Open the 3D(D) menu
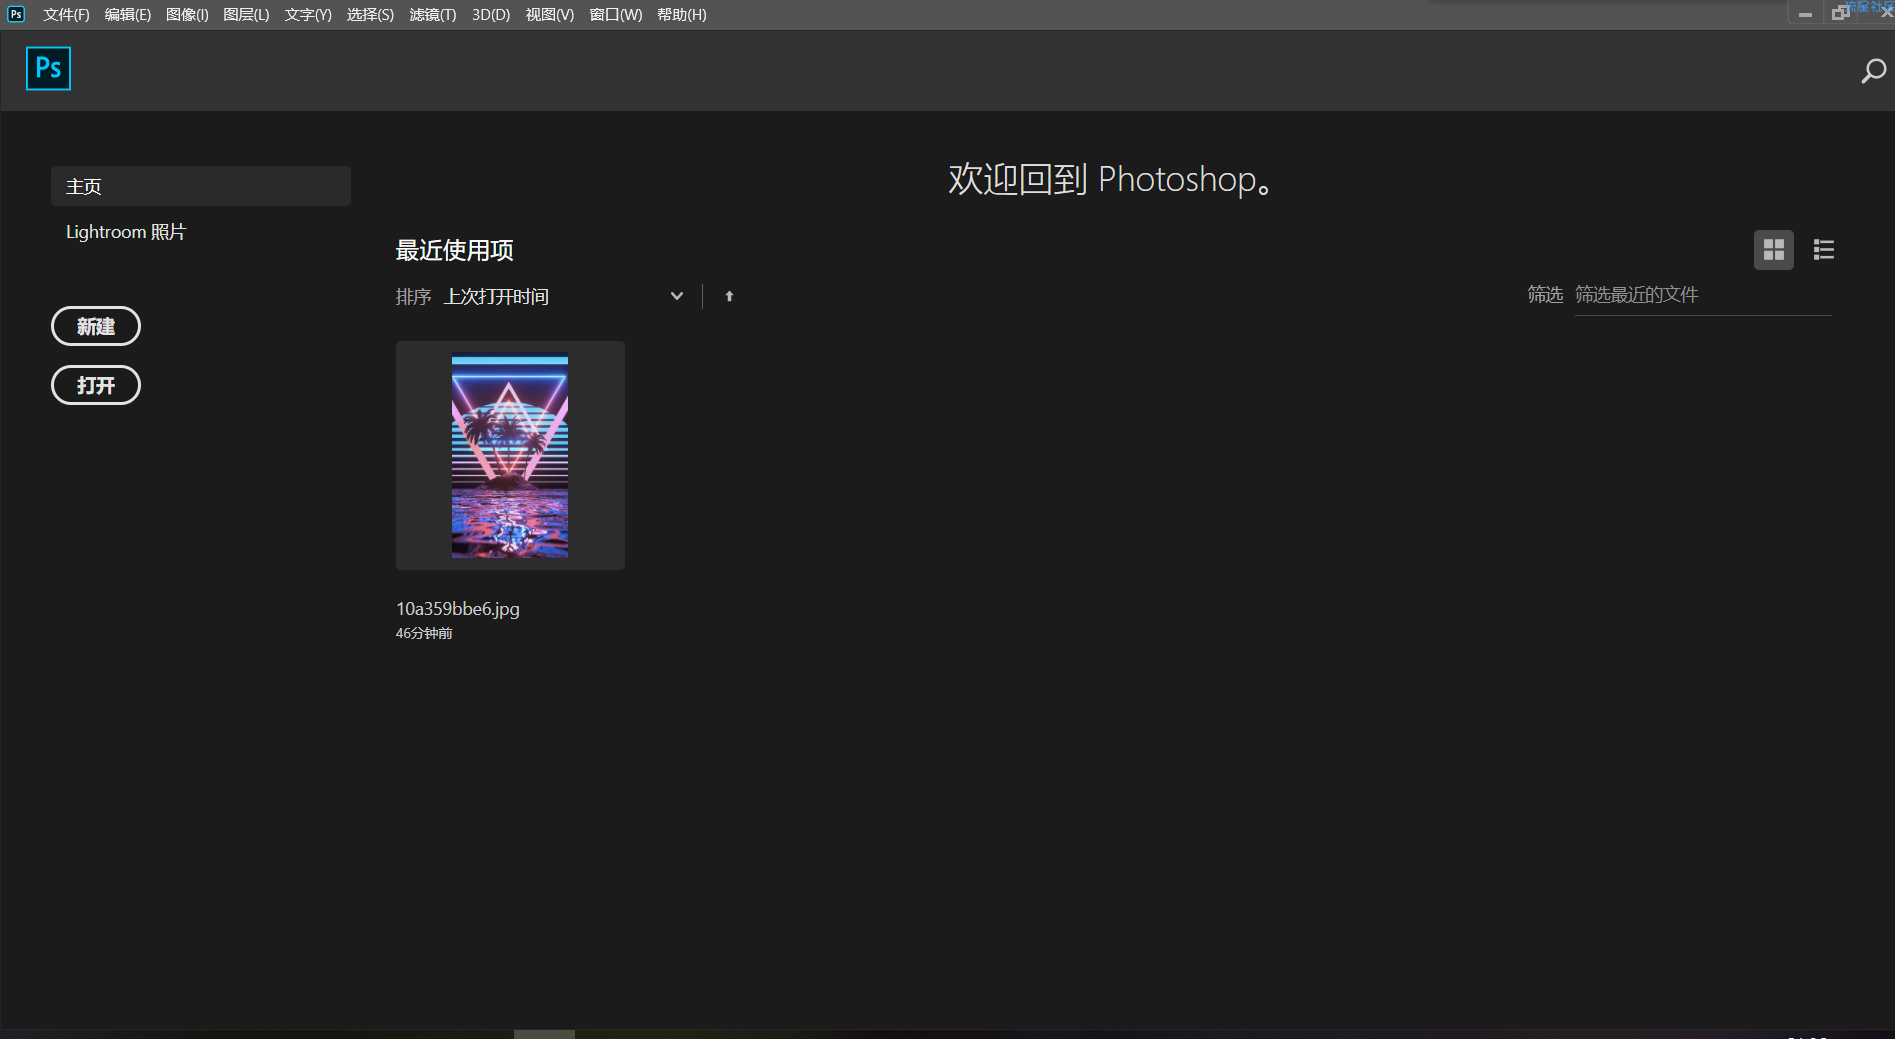Image resolution: width=1895 pixels, height=1039 pixels. pyautogui.click(x=491, y=14)
